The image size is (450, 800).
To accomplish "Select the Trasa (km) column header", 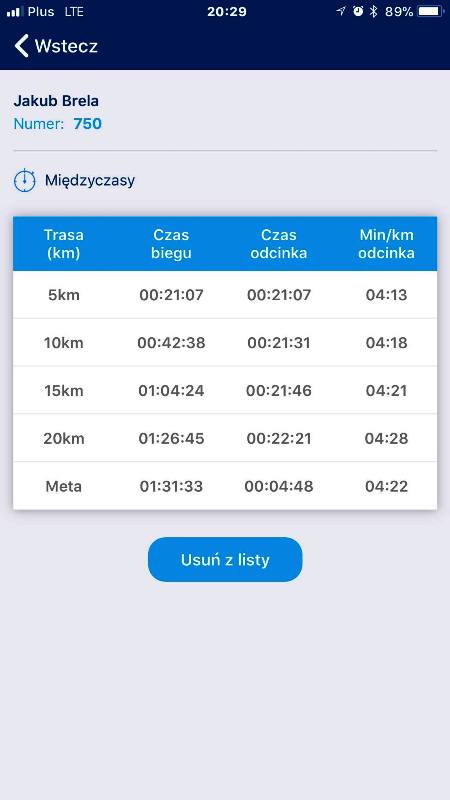I will click(64, 244).
